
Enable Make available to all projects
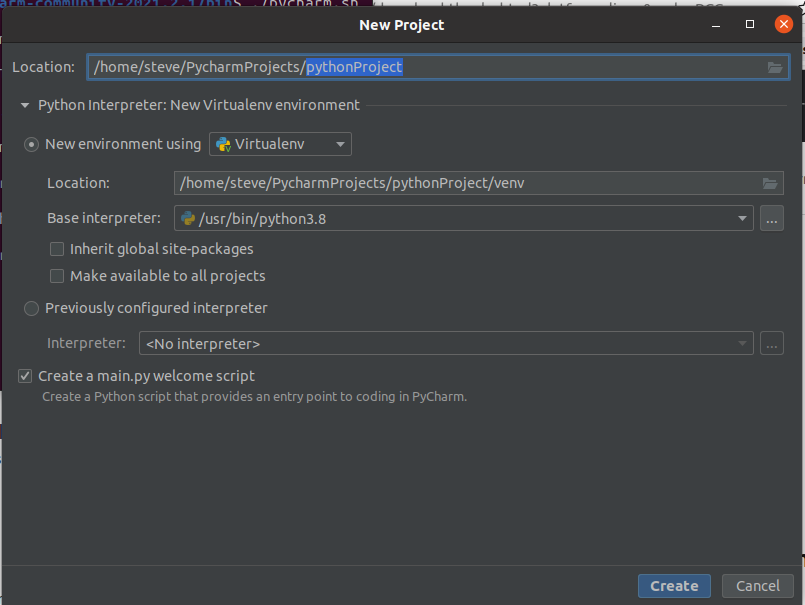point(57,276)
